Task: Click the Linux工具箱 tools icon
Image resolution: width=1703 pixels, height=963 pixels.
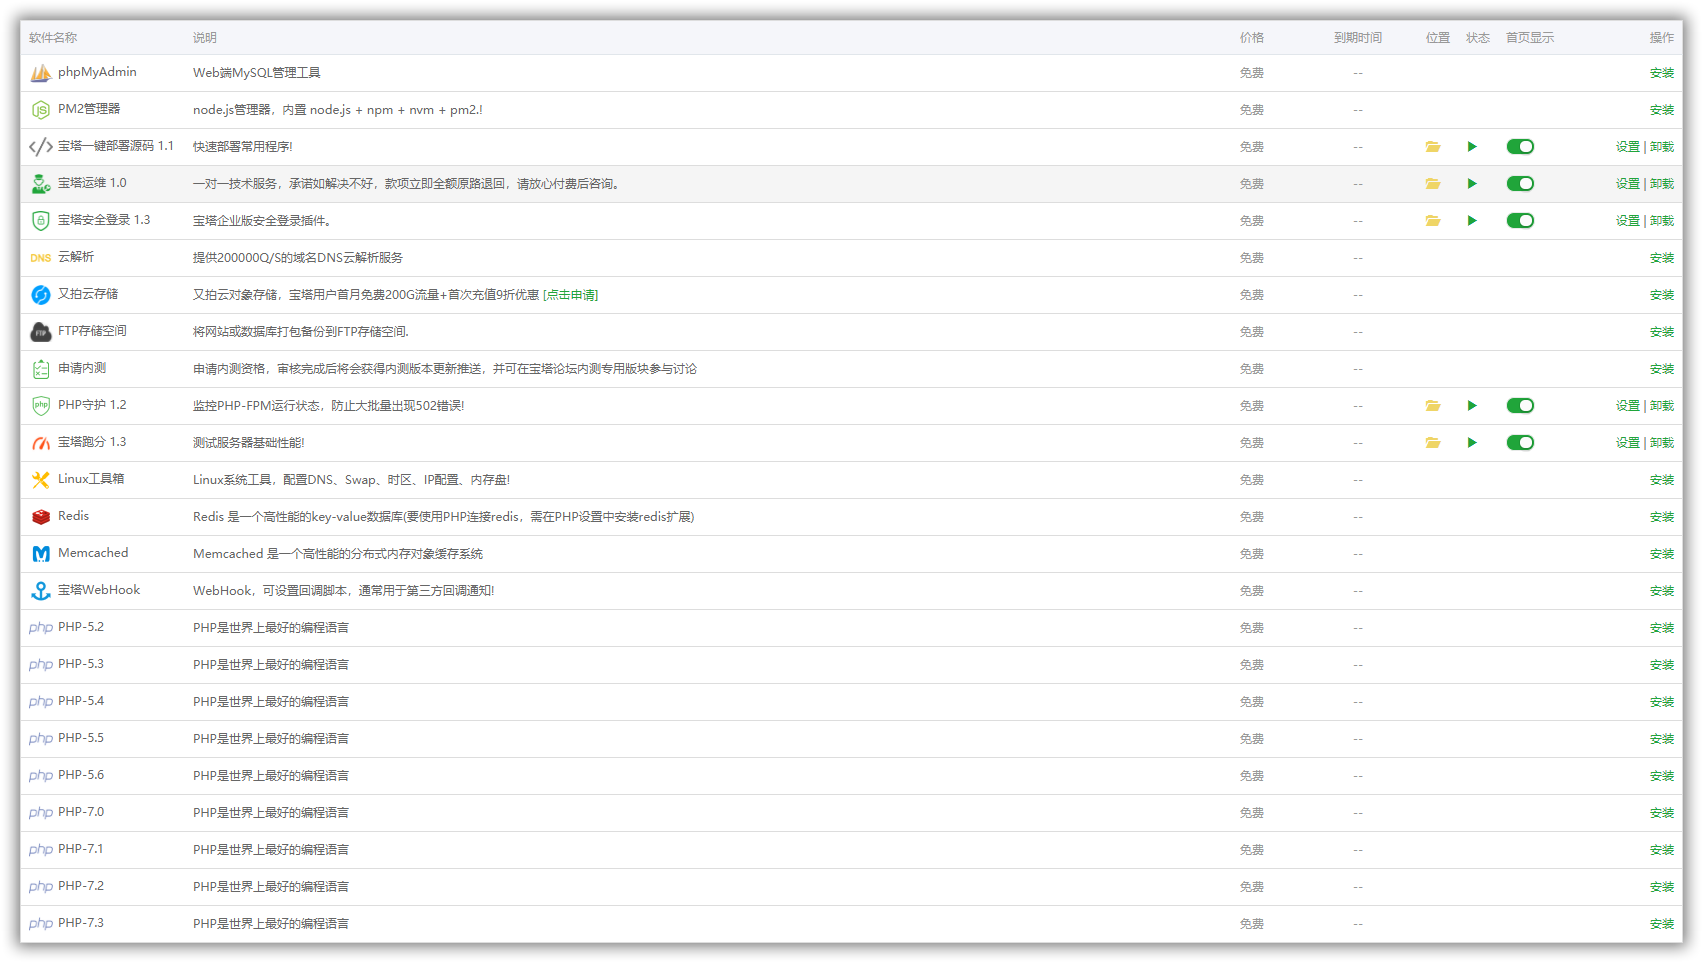Action: coord(41,480)
